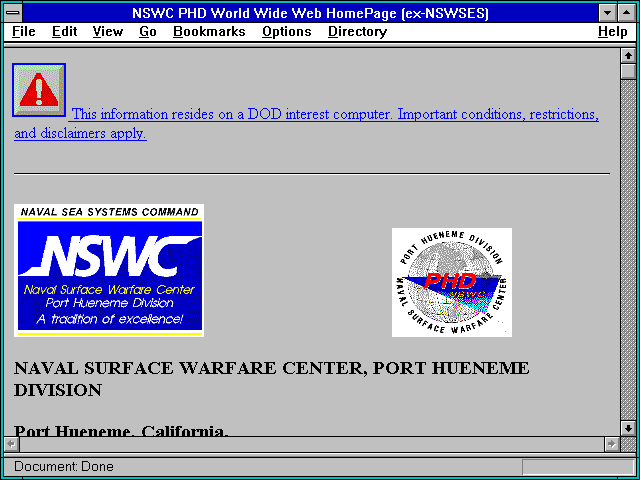Click the vertical scrollbar up arrow

[628, 56]
